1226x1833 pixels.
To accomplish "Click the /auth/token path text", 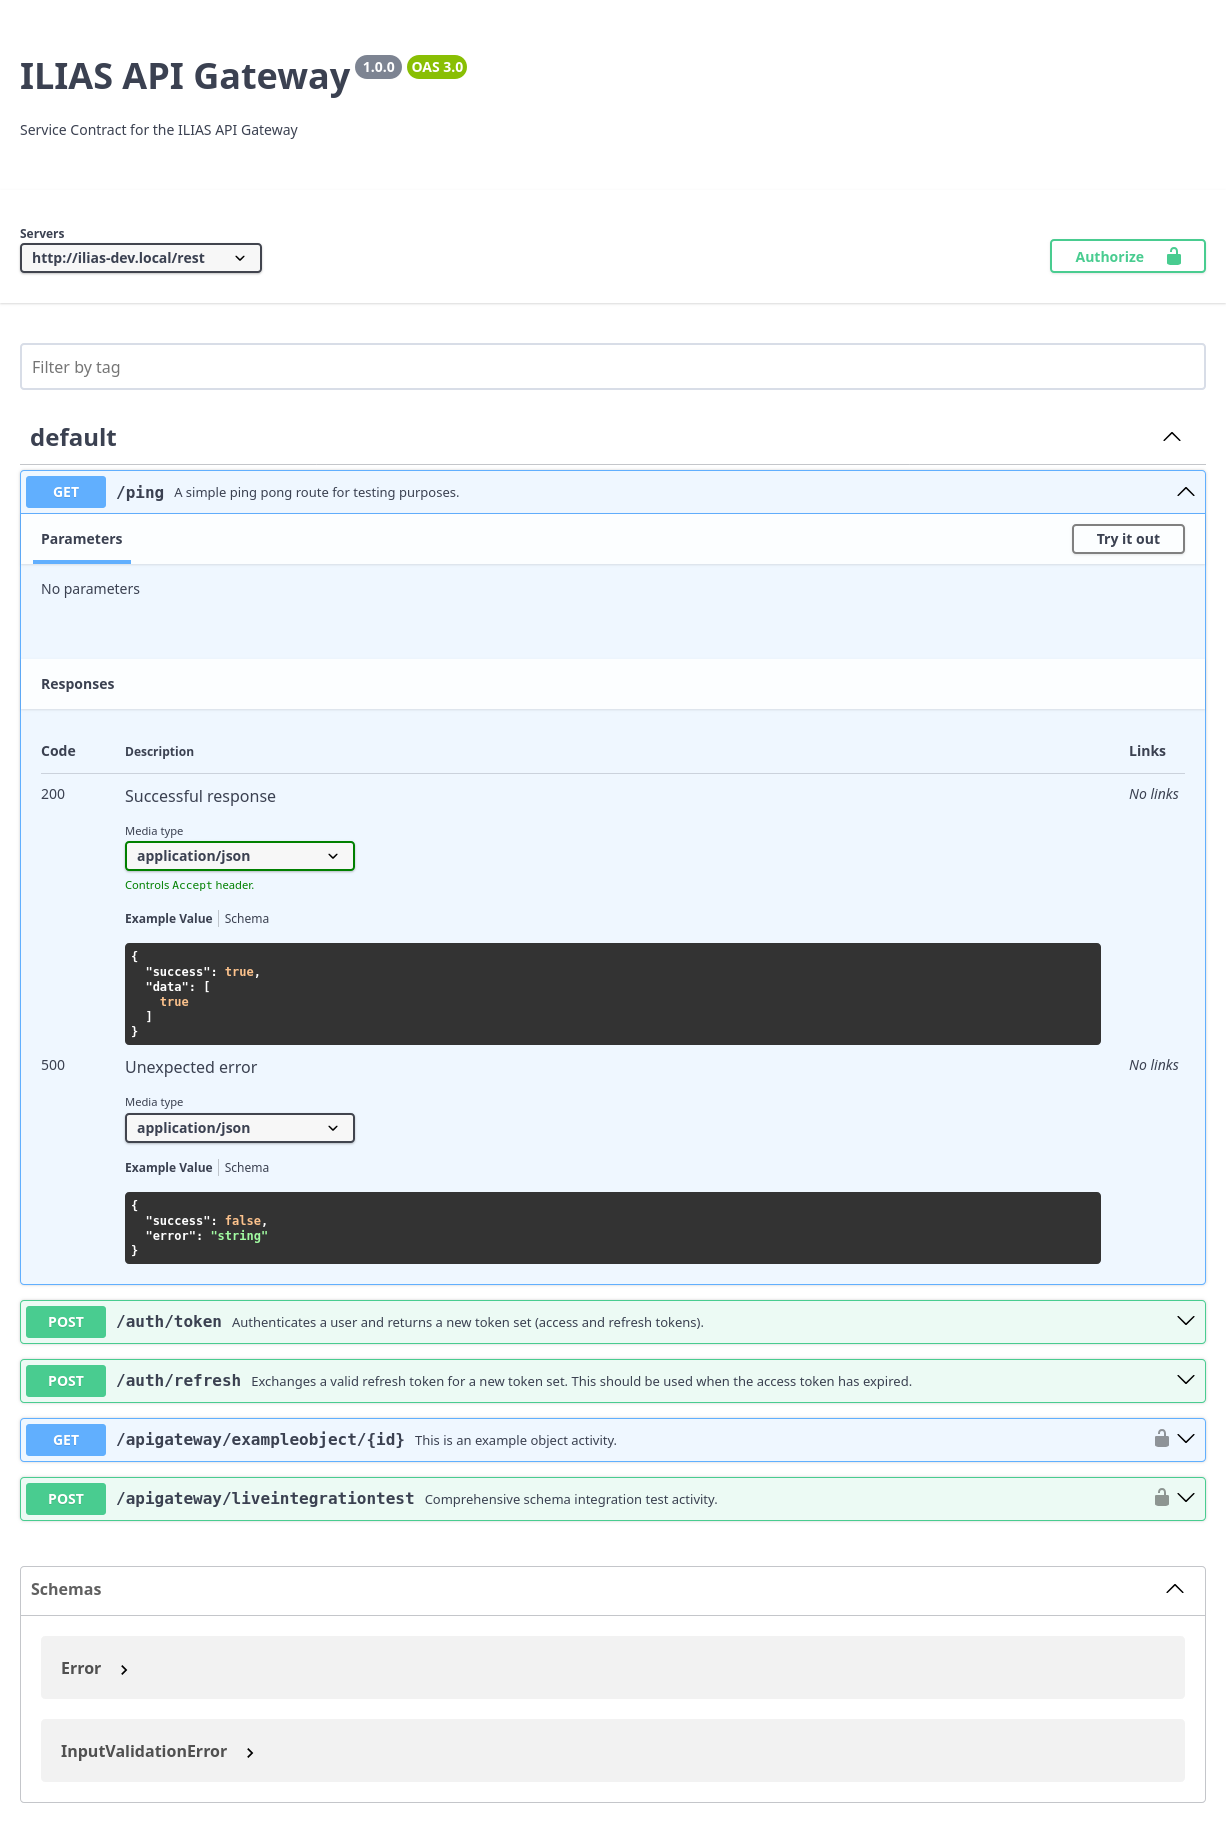I will (169, 1322).
